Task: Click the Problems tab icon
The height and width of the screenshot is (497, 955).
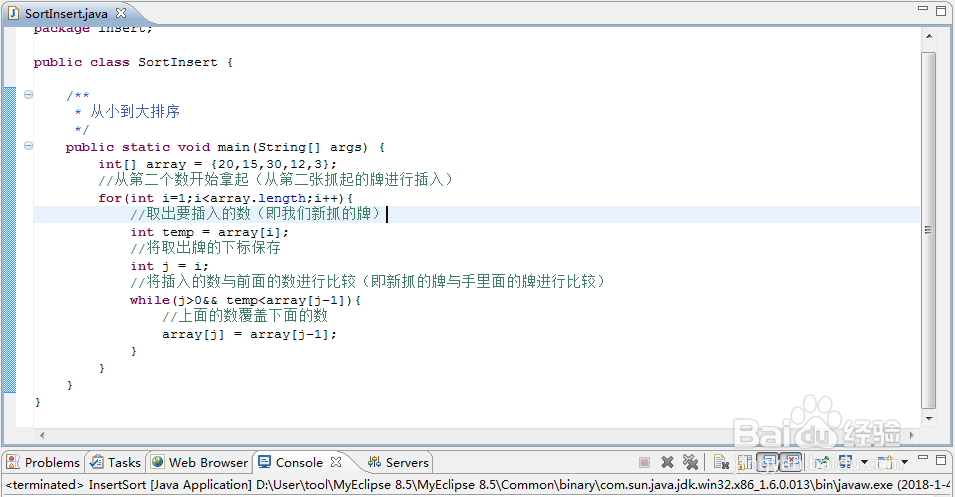Action: [x=13, y=462]
